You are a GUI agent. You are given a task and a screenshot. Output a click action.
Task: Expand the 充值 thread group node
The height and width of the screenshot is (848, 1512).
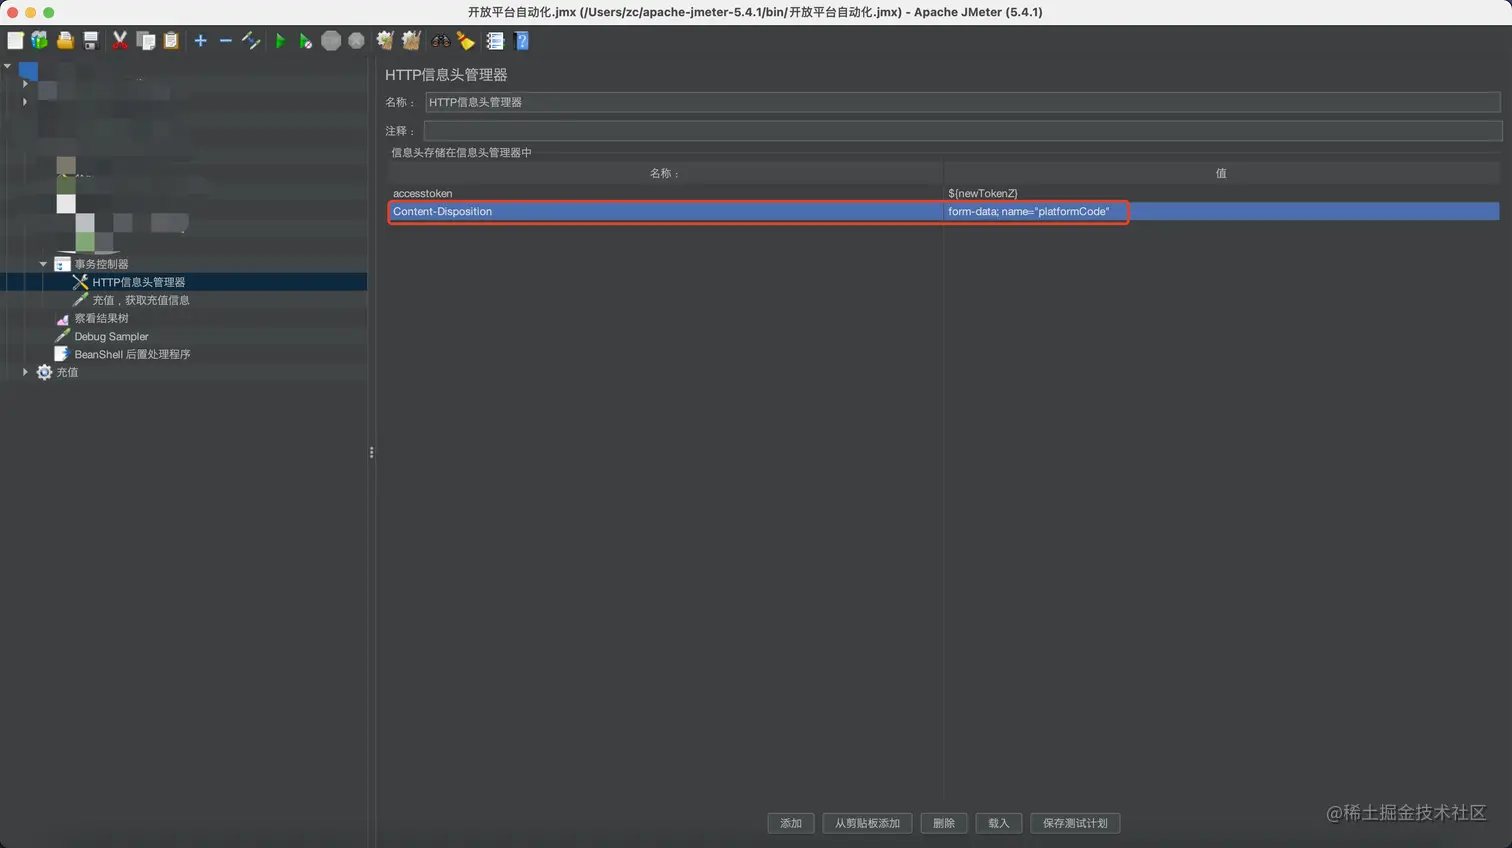[25, 372]
